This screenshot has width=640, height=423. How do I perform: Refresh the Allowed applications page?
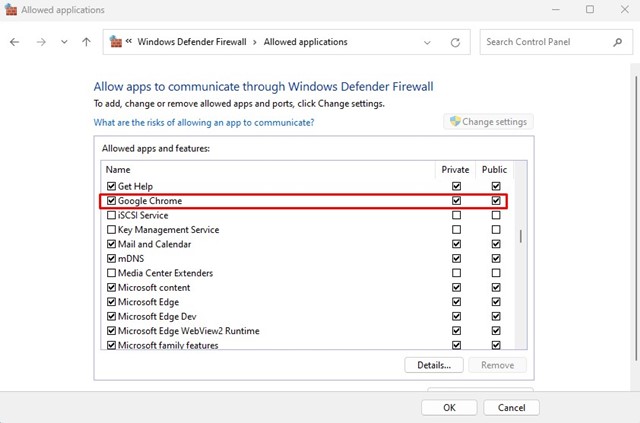[455, 42]
